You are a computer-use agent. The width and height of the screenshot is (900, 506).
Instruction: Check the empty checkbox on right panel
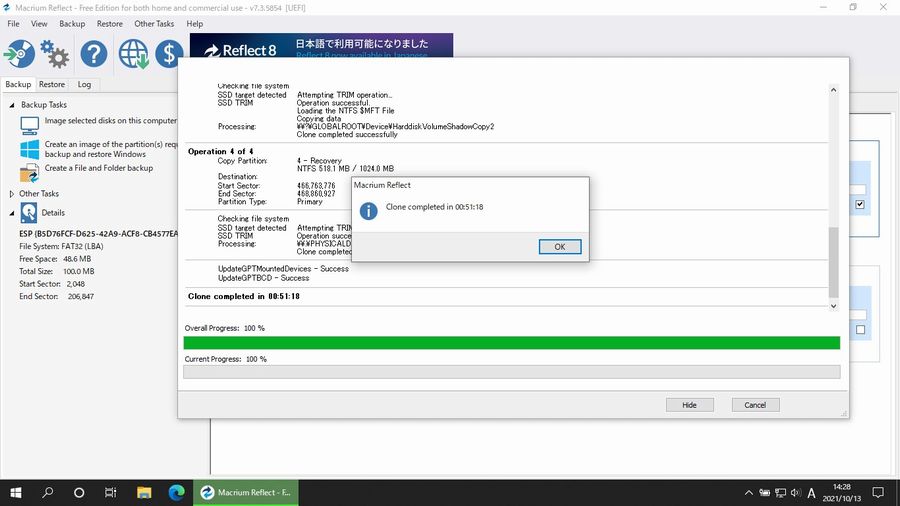coord(860,330)
